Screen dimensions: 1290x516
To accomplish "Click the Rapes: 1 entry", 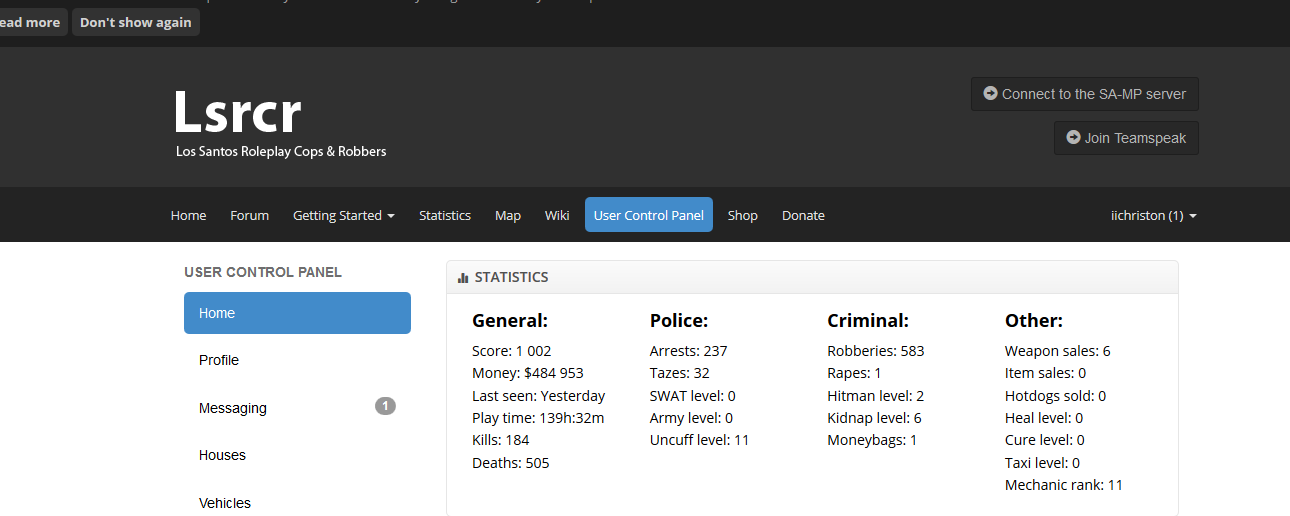I will [x=855, y=373].
